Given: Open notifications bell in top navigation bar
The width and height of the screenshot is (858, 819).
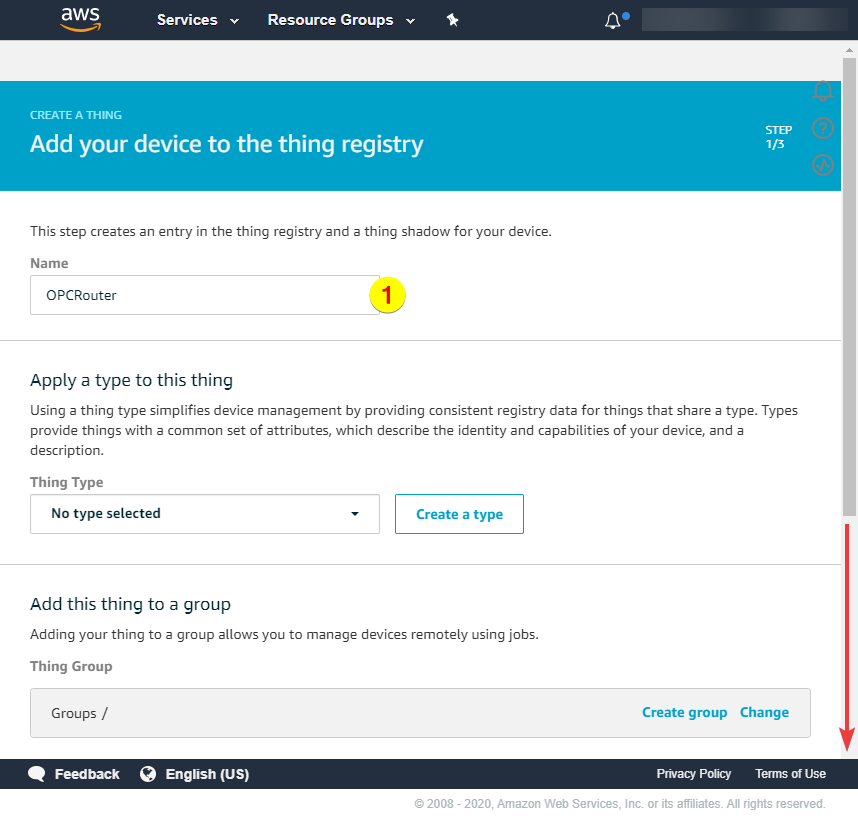Looking at the screenshot, I should click(613, 20).
